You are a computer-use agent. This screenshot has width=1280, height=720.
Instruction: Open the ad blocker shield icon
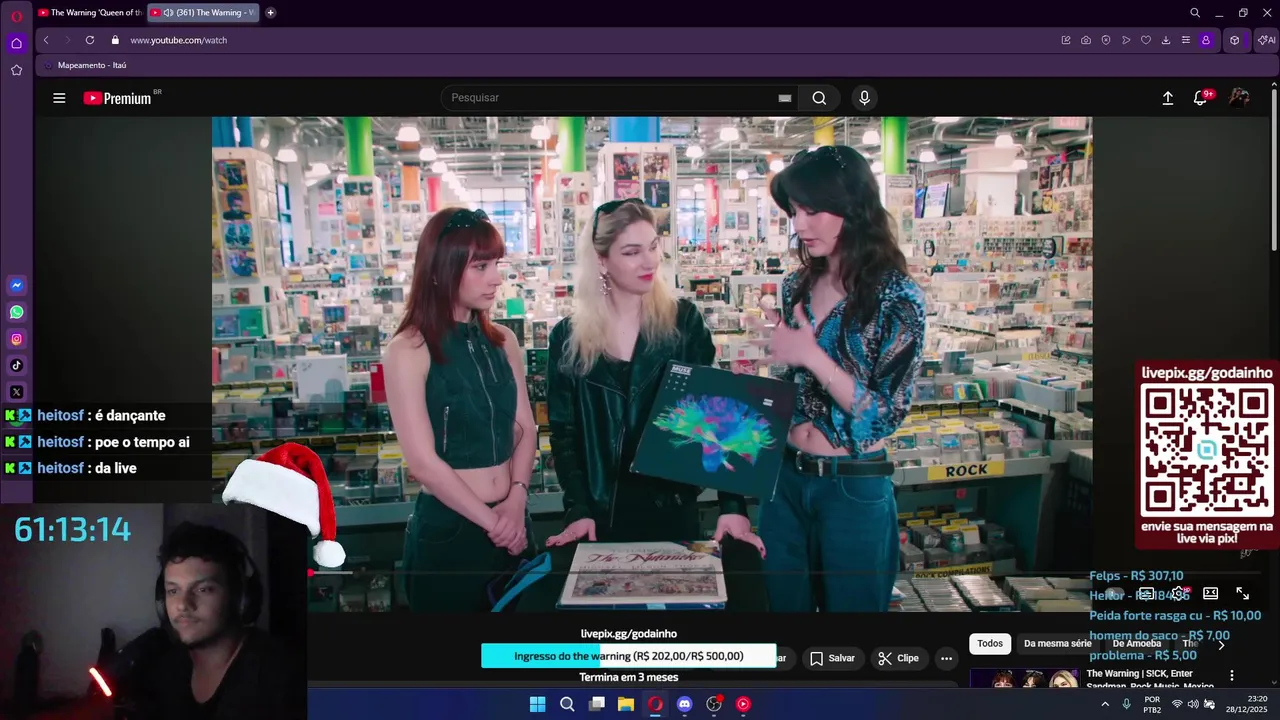click(x=1106, y=40)
